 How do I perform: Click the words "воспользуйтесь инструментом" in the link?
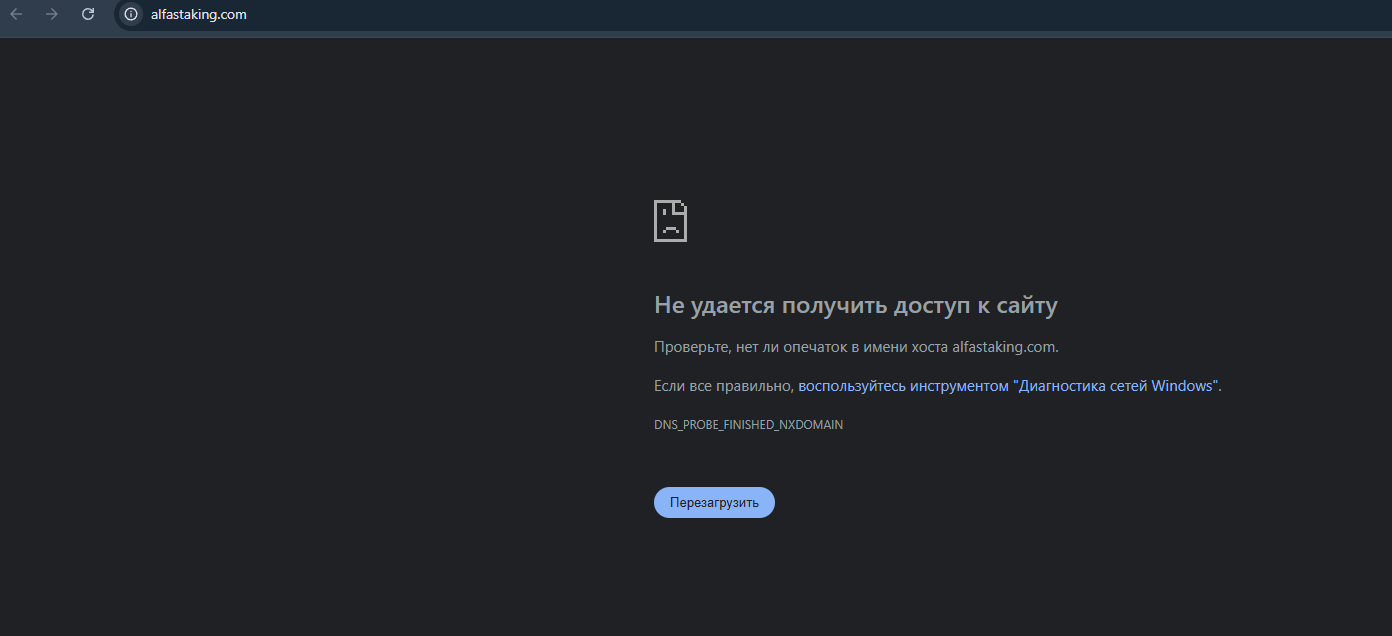(x=902, y=386)
